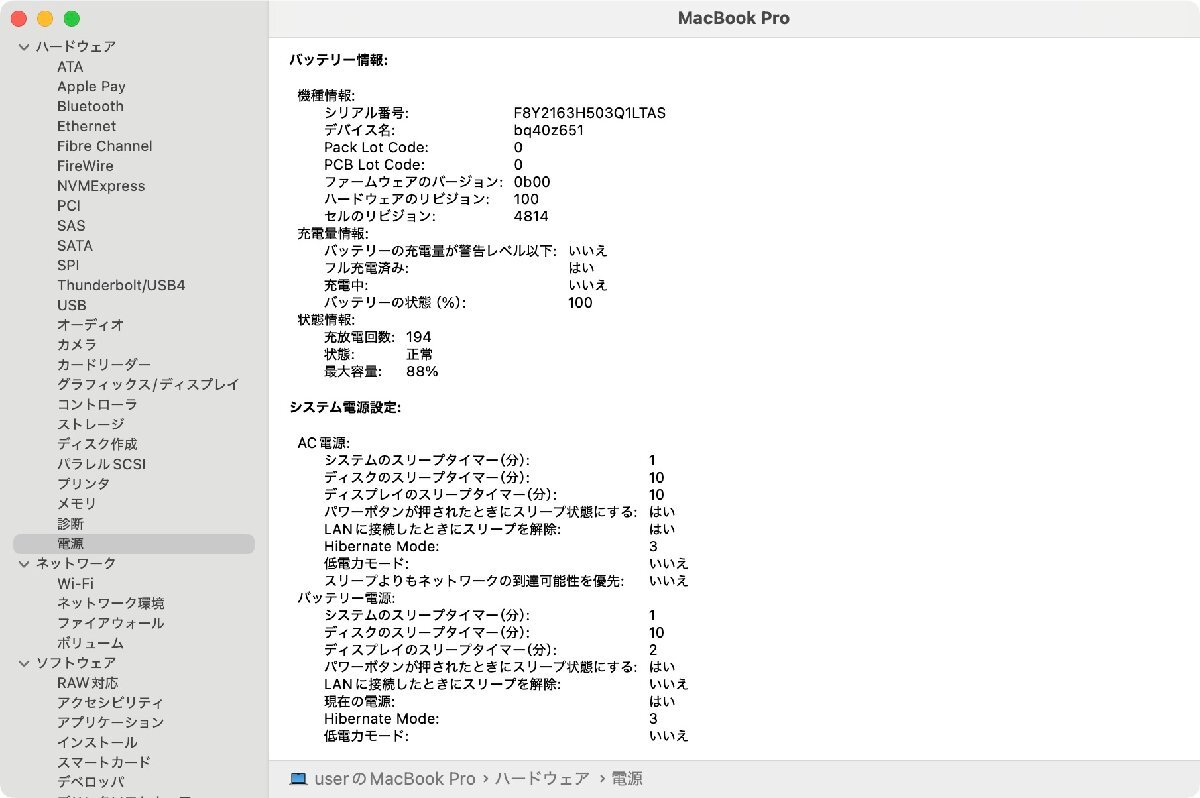Image resolution: width=1200 pixels, height=798 pixels.
Task: Select NVMExpress in the sidebar
Action: [x=103, y=186]
